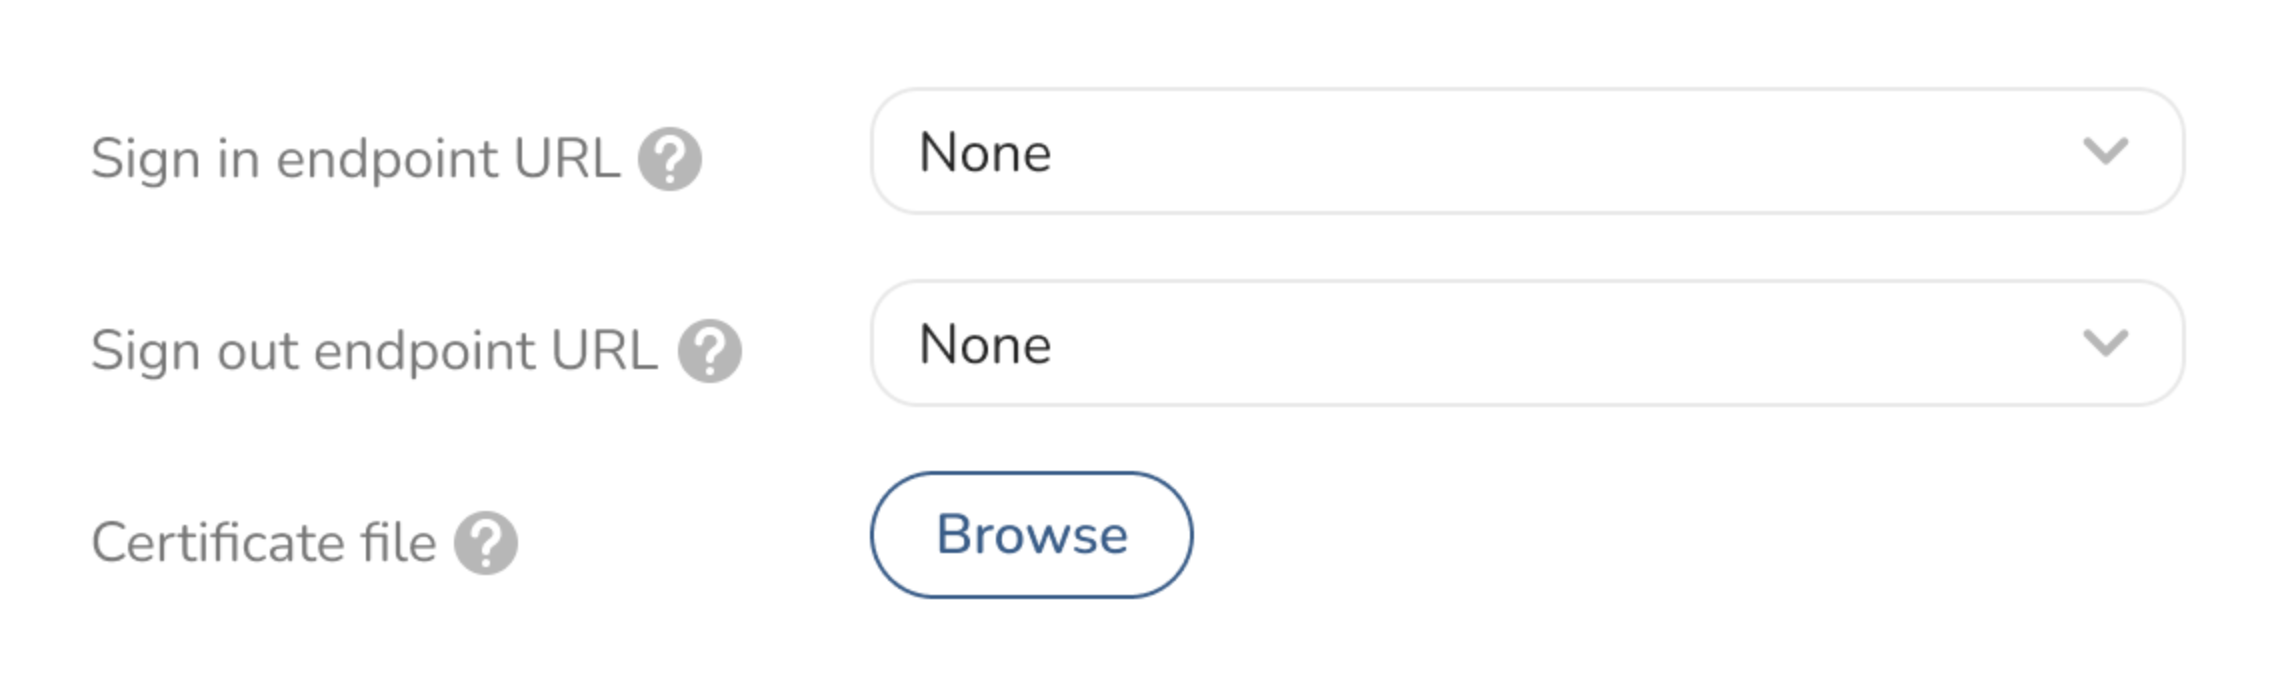Image resolution: width=2276 pixels, height=686 pixels.
Task: Open the Sign in endpoint URL dropdown
Action: (1526, 152)
